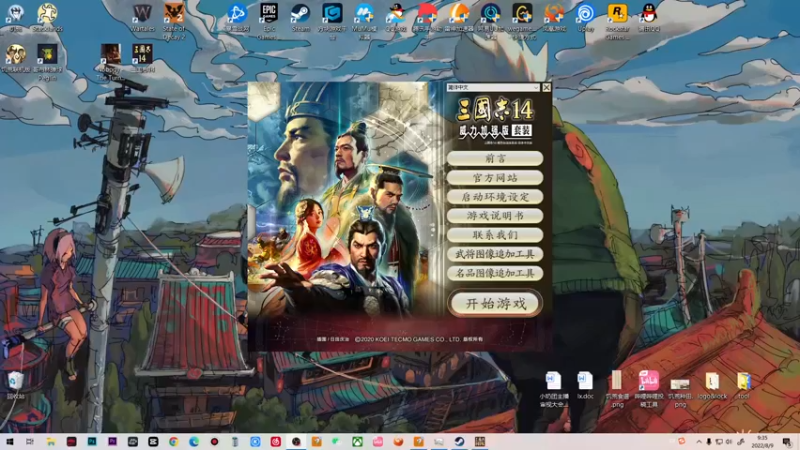Open 启动环境设定 launch settings
This screenshot has height=450, width=800.
[x=495, y=197]
